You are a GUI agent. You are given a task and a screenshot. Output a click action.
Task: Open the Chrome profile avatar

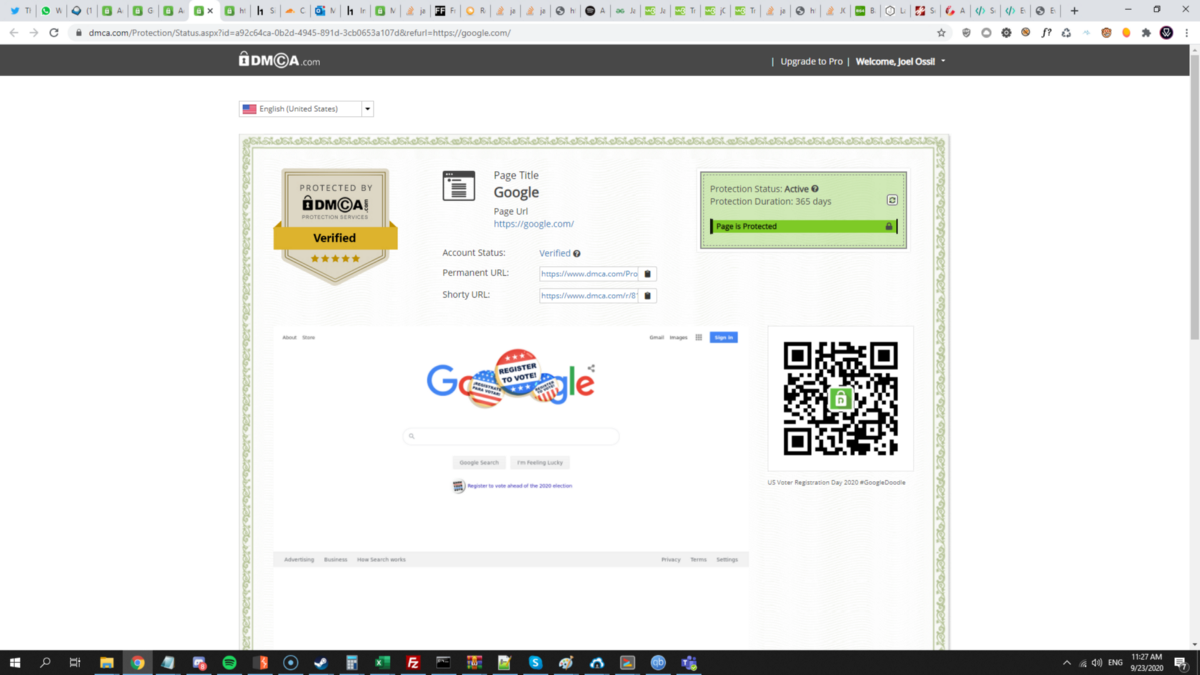[x=1166, y=33]
